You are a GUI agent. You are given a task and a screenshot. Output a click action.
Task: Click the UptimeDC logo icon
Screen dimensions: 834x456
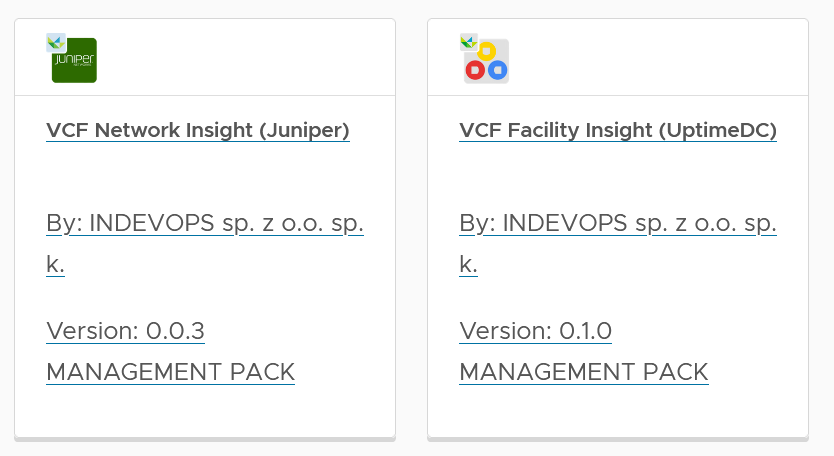[x=486, y=62]
